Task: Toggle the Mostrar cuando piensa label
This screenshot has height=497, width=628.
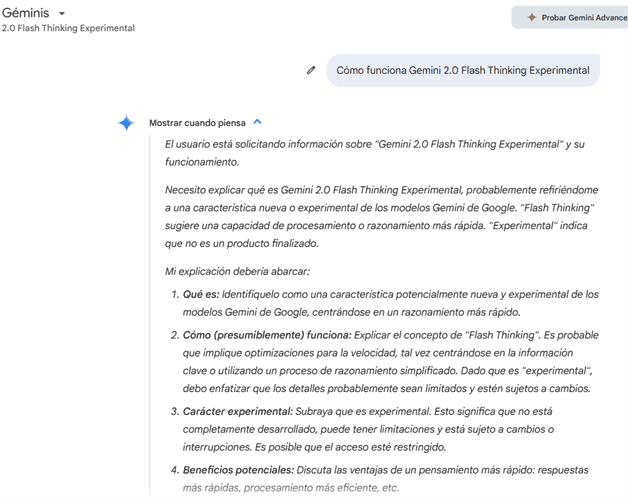Action: click(x=197, y=123)
